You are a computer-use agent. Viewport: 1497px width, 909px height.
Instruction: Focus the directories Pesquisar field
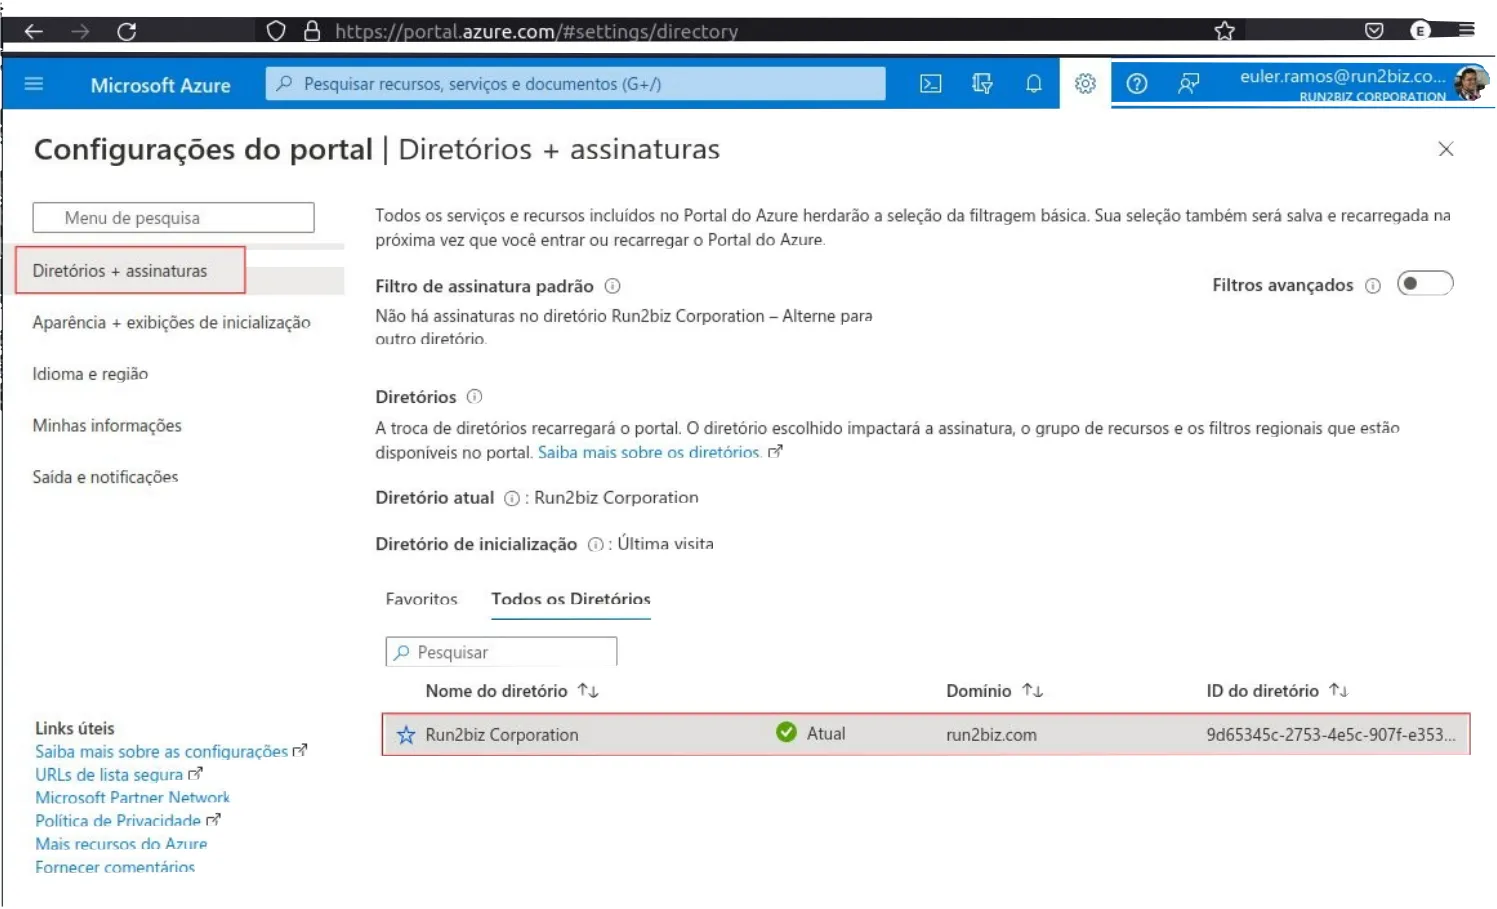pyautogui.click(x=501, y=652)
